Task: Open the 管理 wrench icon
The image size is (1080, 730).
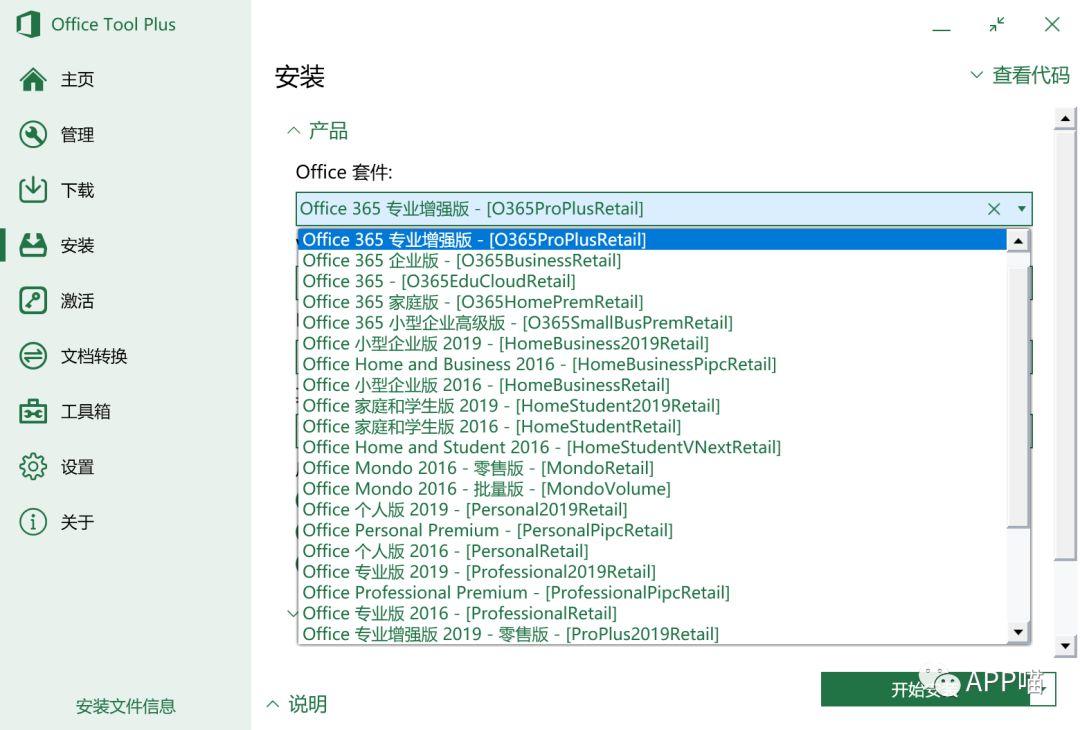Action: [33, 135]
